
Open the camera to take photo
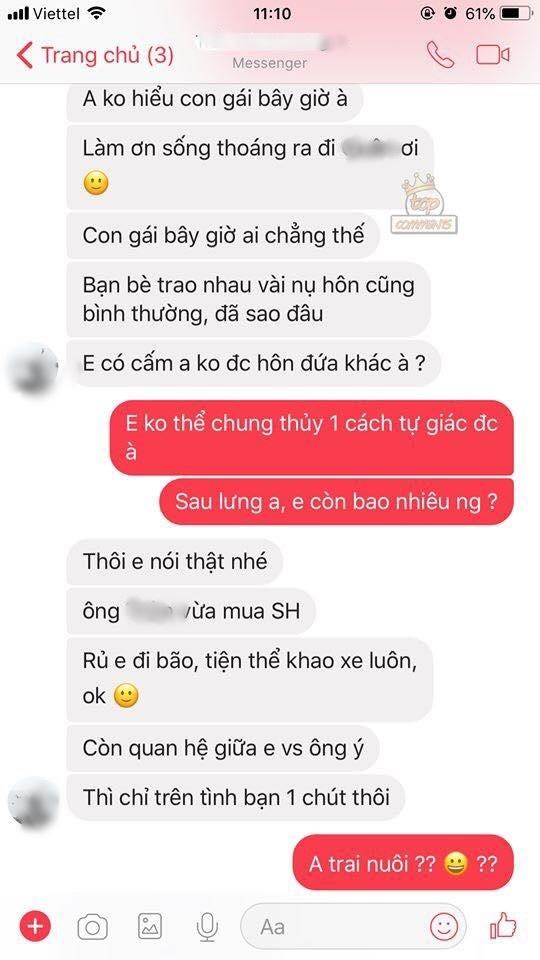tap(92, 928)
